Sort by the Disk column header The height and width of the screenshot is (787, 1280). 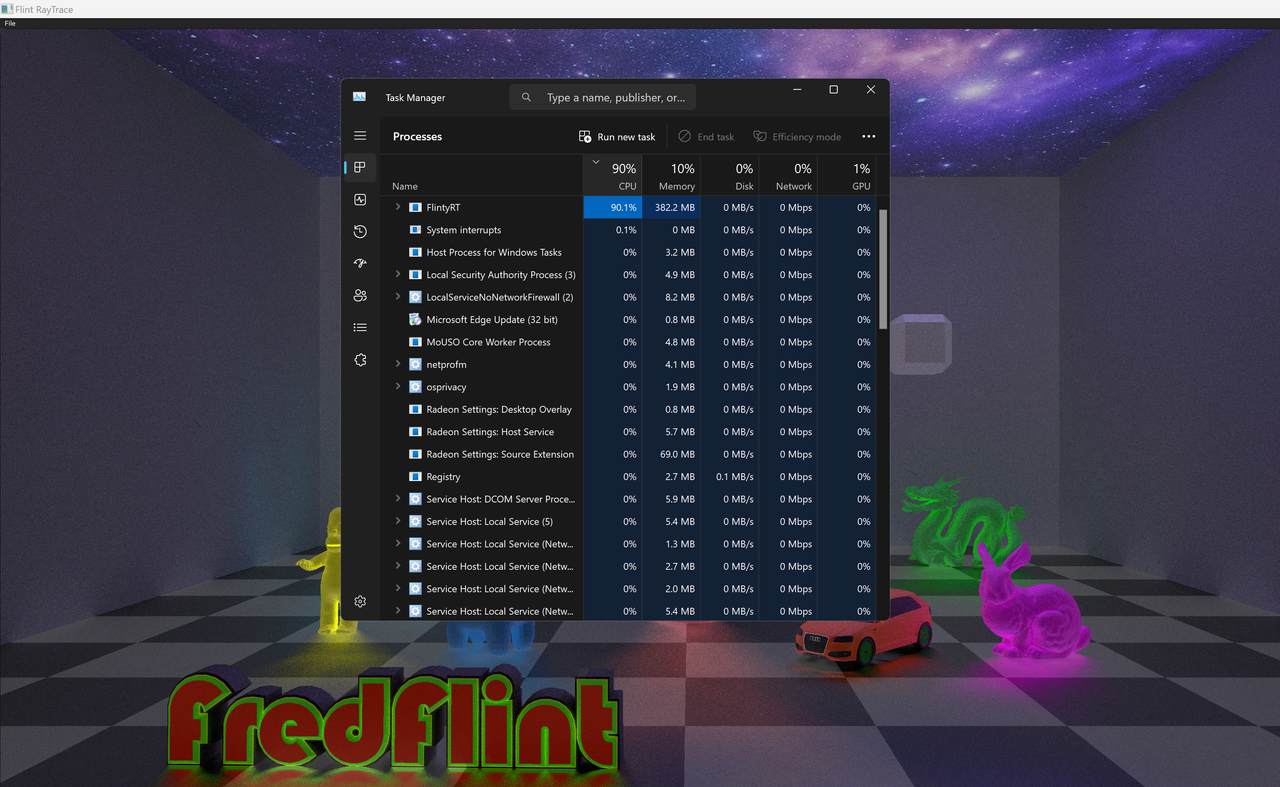click(x=730, y=175)
